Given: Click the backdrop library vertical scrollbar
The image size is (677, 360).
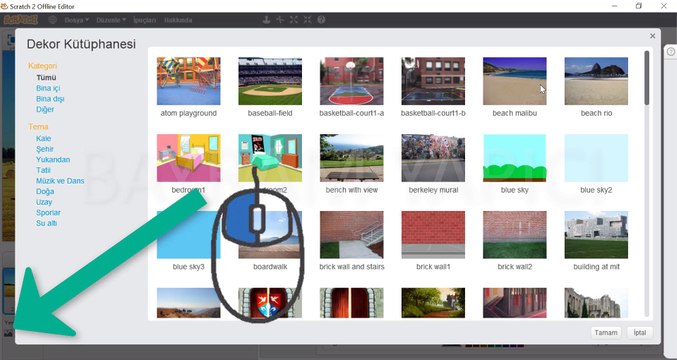Looking at the screenshot, I should 646,78.
